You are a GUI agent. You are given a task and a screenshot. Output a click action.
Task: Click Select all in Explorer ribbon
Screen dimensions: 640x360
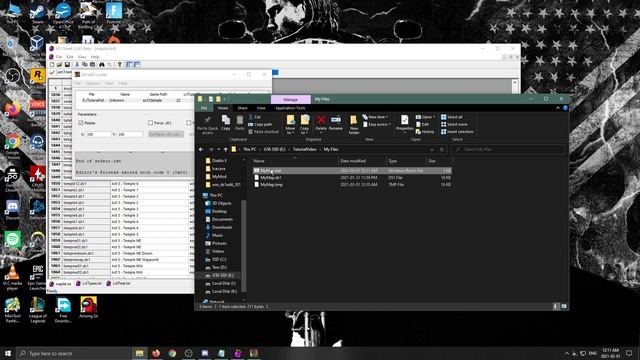tap(451, 117)
